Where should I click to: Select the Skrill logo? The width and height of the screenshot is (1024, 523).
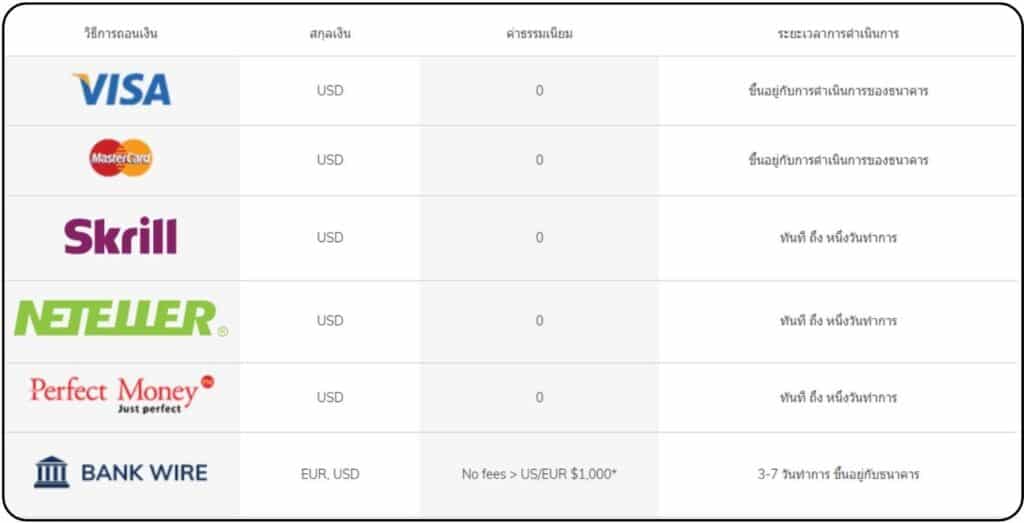click(x=121, y=236)
